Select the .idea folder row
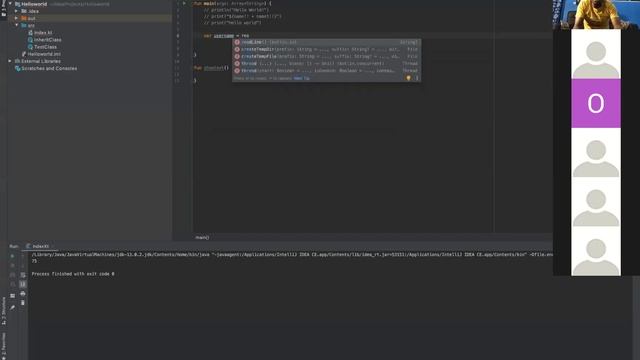 (x=89, y=11)
